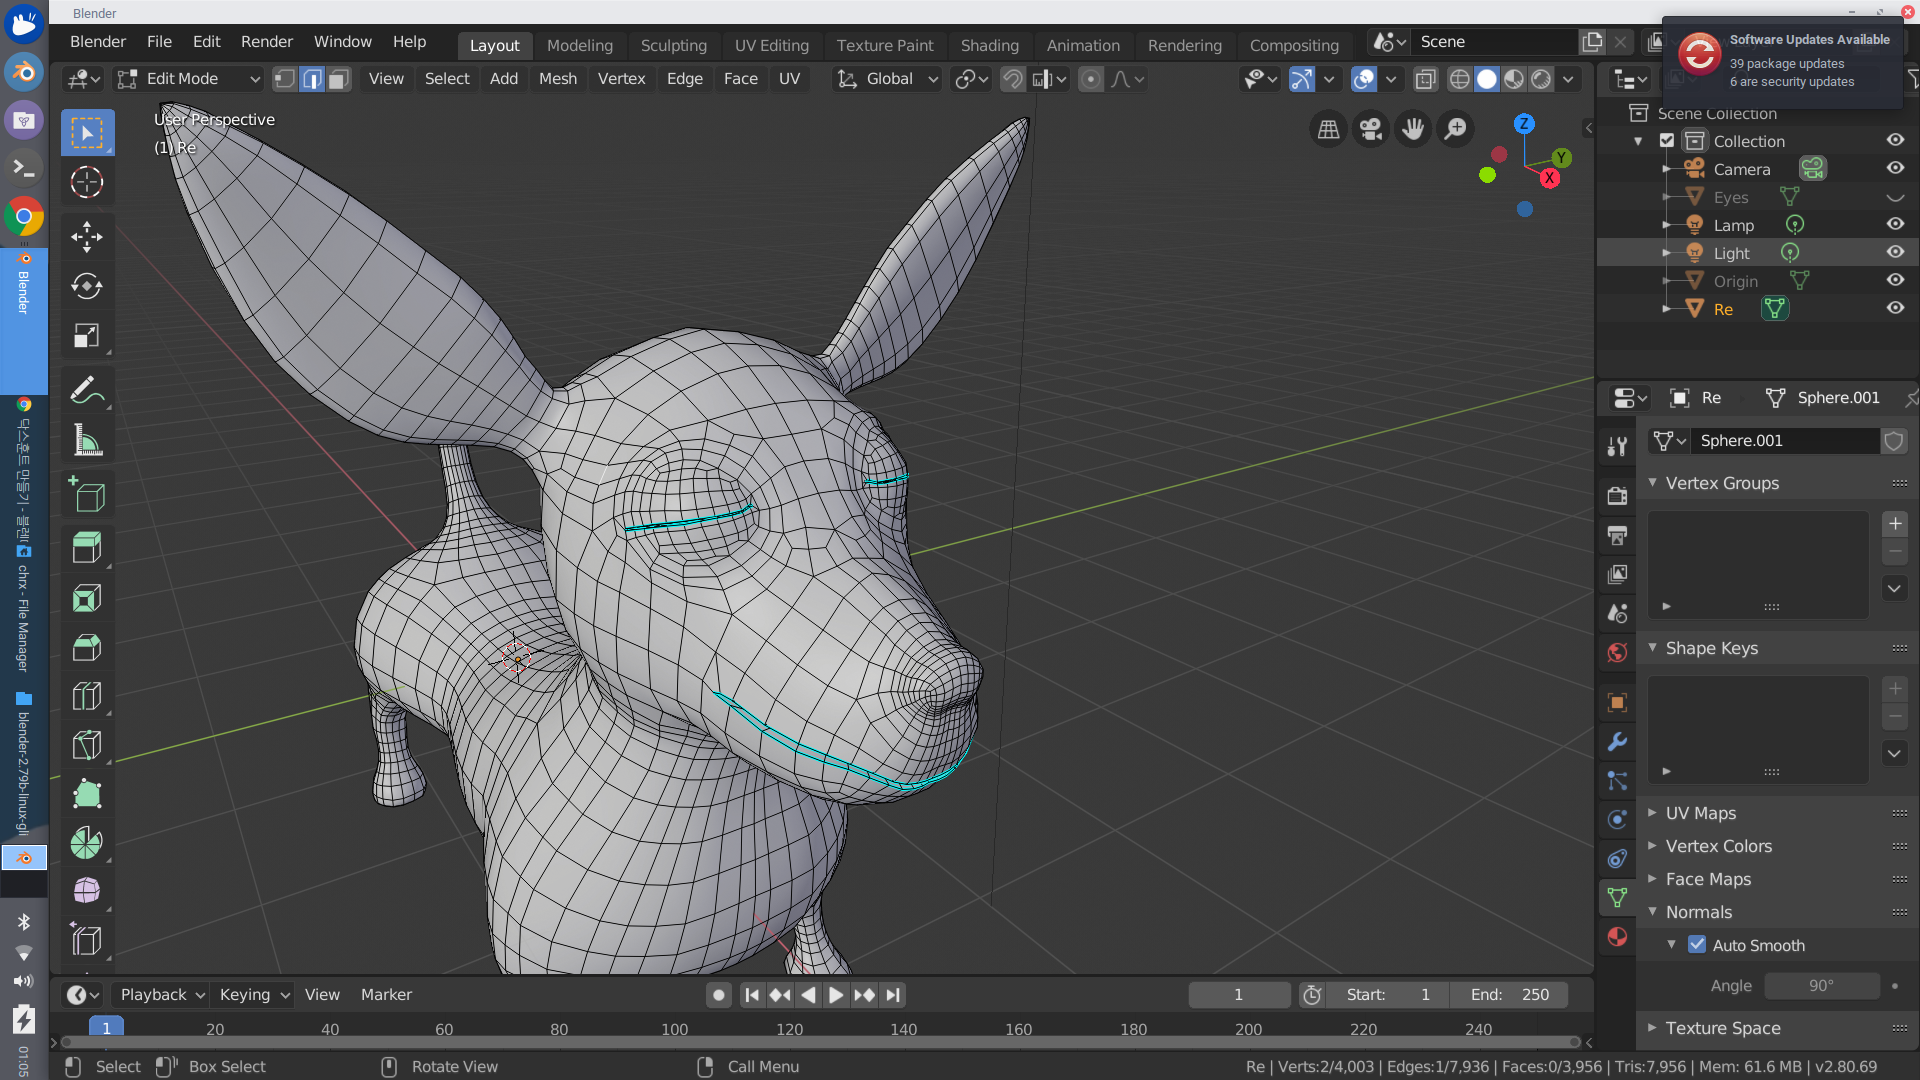Select the Loop Cut tool
The image size is (1920, 1080).
pos(87,696)
